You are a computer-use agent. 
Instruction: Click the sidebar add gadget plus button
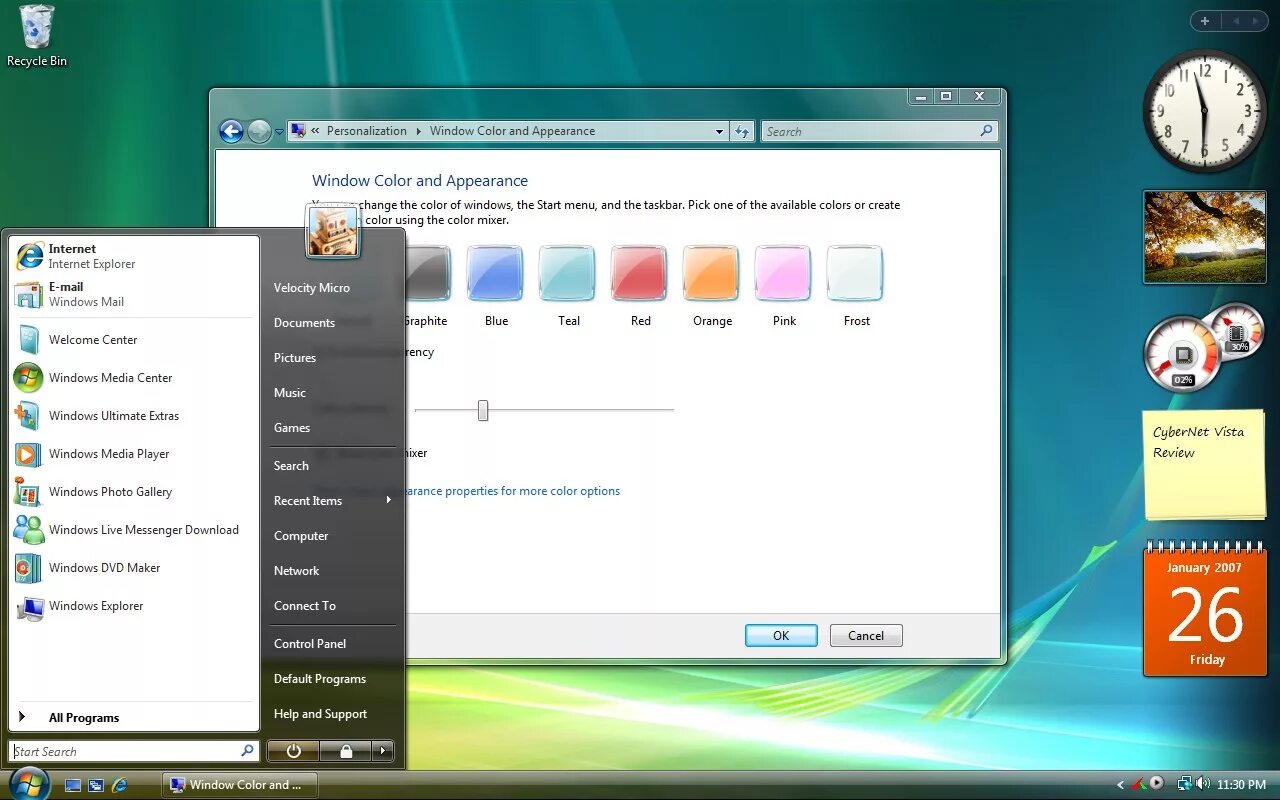coord(1205,21)
